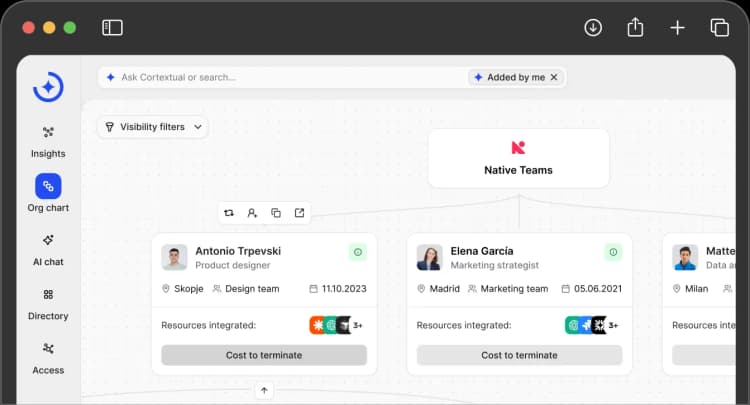Click the Product designer job title

click(233, 265)
